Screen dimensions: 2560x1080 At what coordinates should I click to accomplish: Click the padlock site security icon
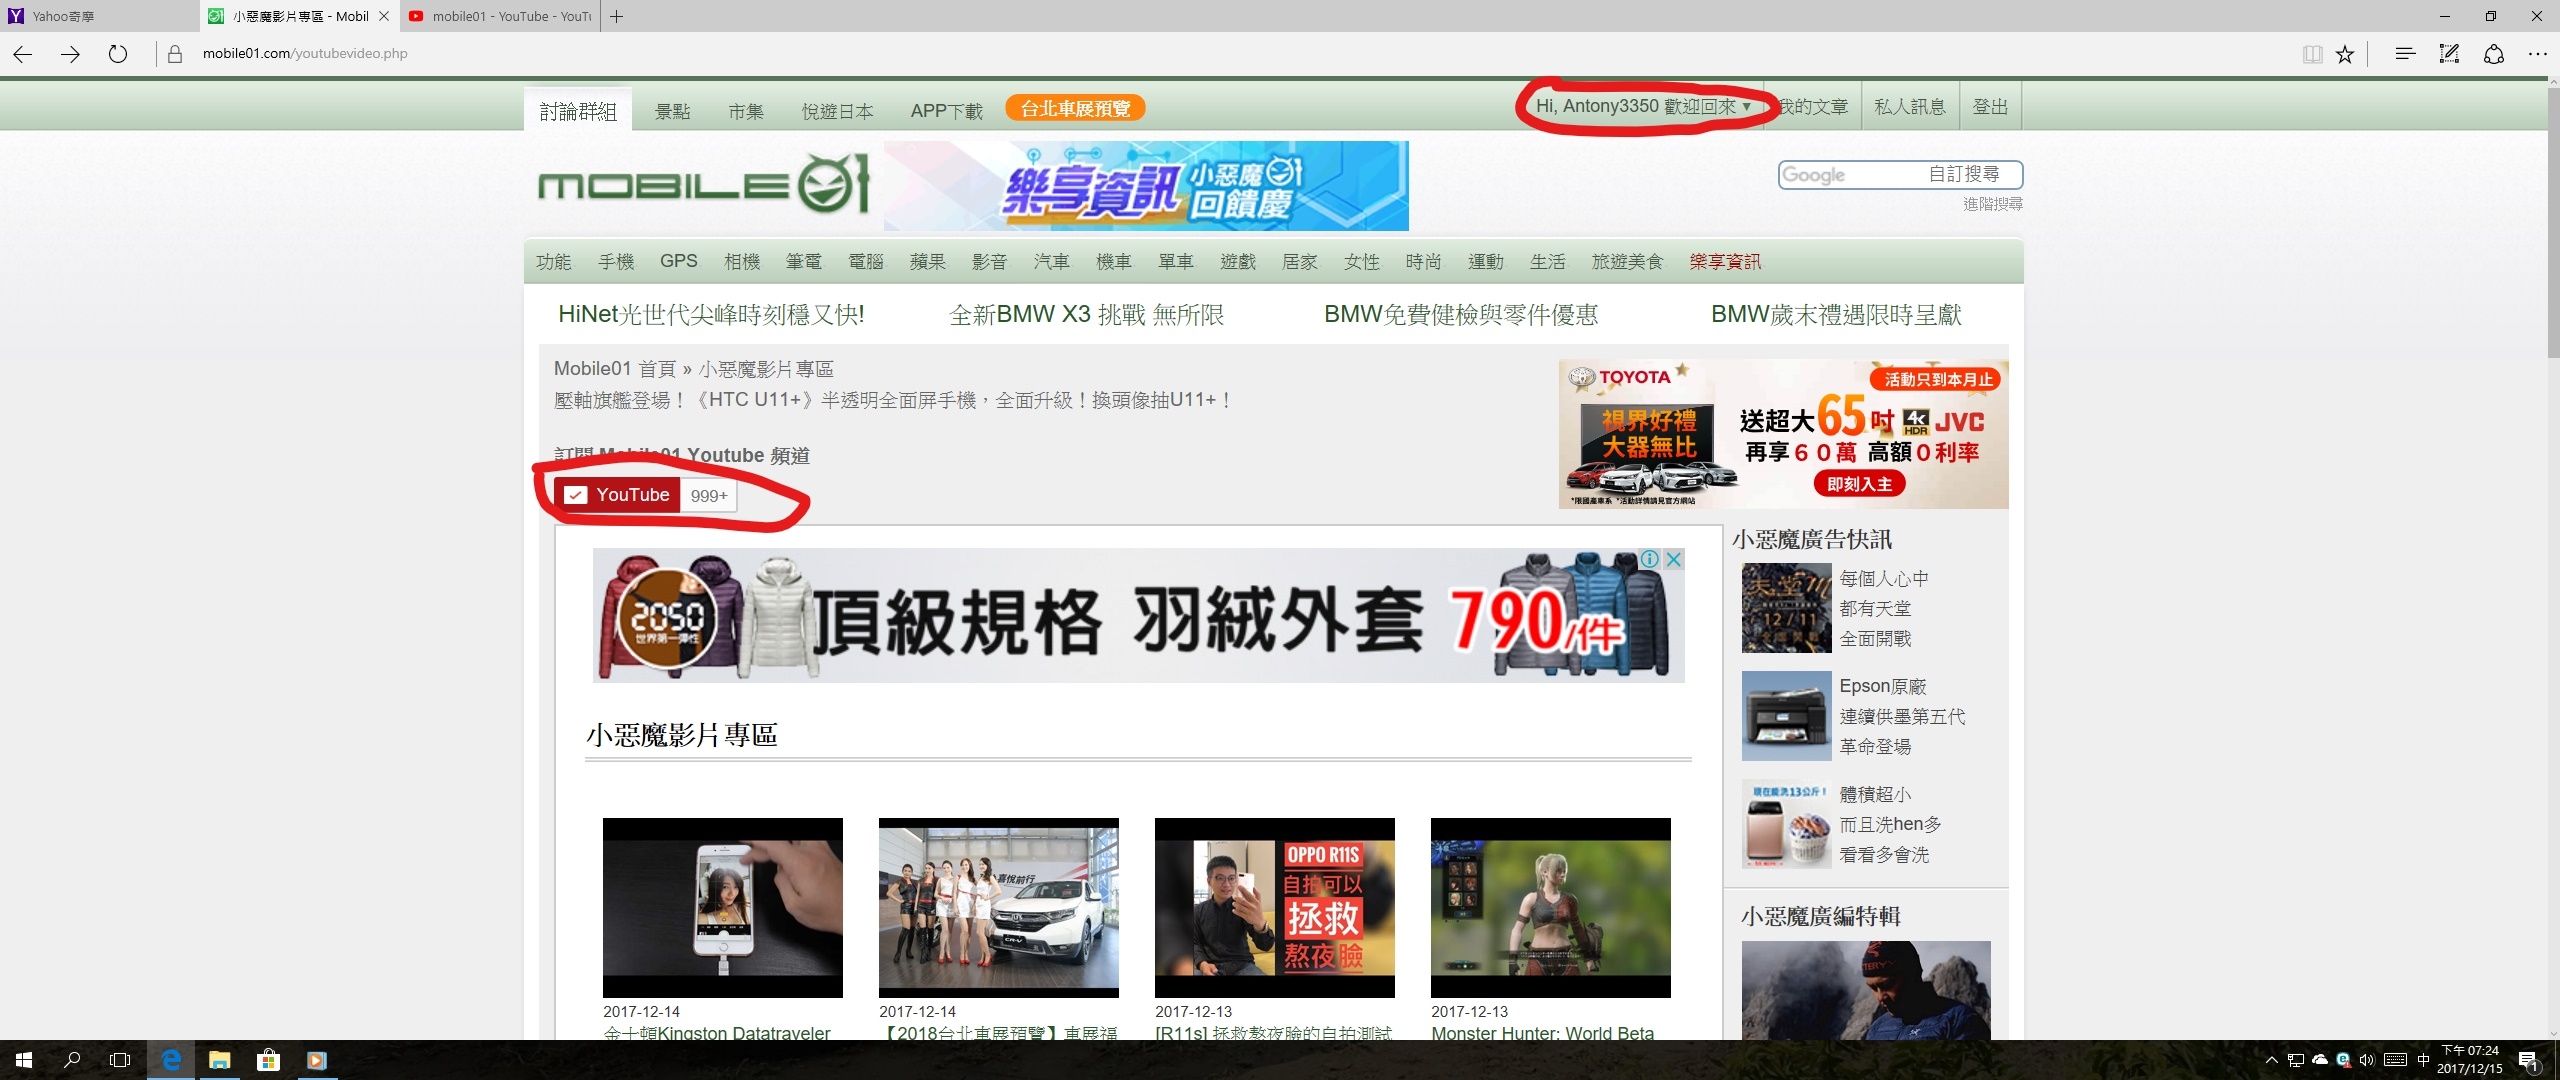click(175, 54)
